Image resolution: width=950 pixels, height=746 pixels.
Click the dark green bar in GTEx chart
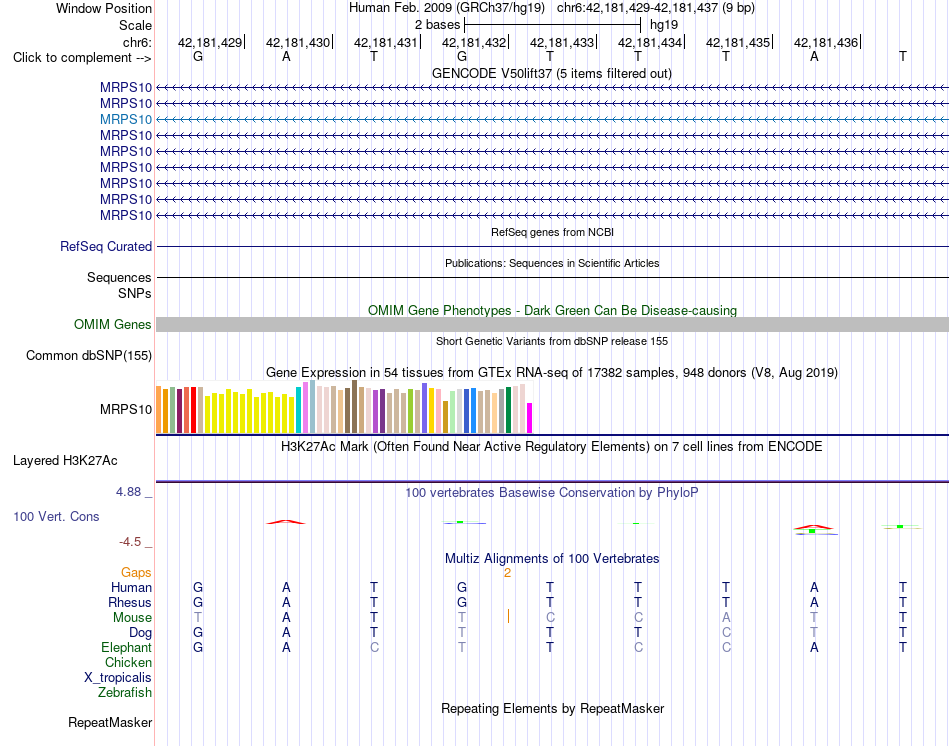coord(509,410)
